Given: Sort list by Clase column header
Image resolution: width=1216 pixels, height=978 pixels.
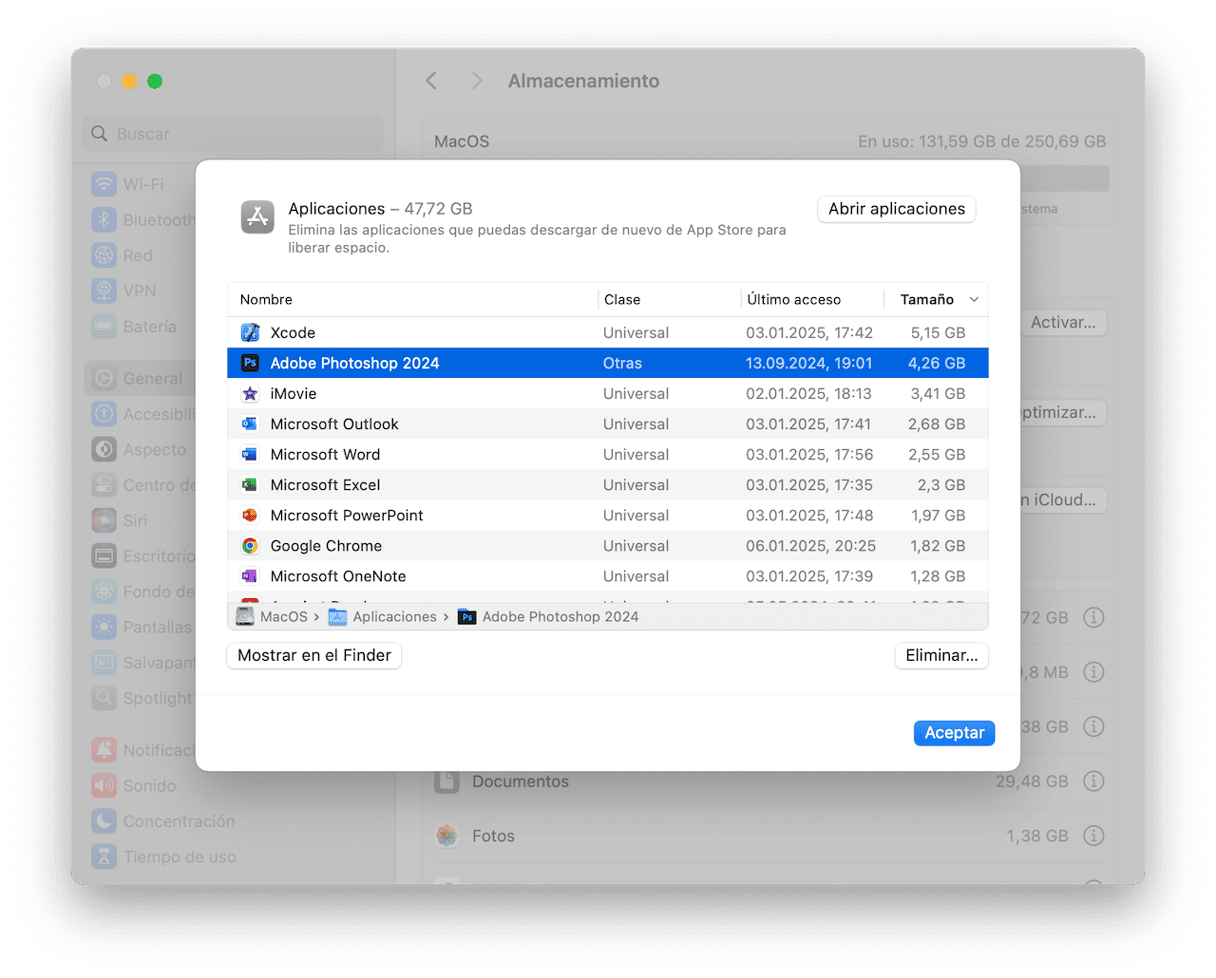Looking at the screenshot, I should click(622, 300).
